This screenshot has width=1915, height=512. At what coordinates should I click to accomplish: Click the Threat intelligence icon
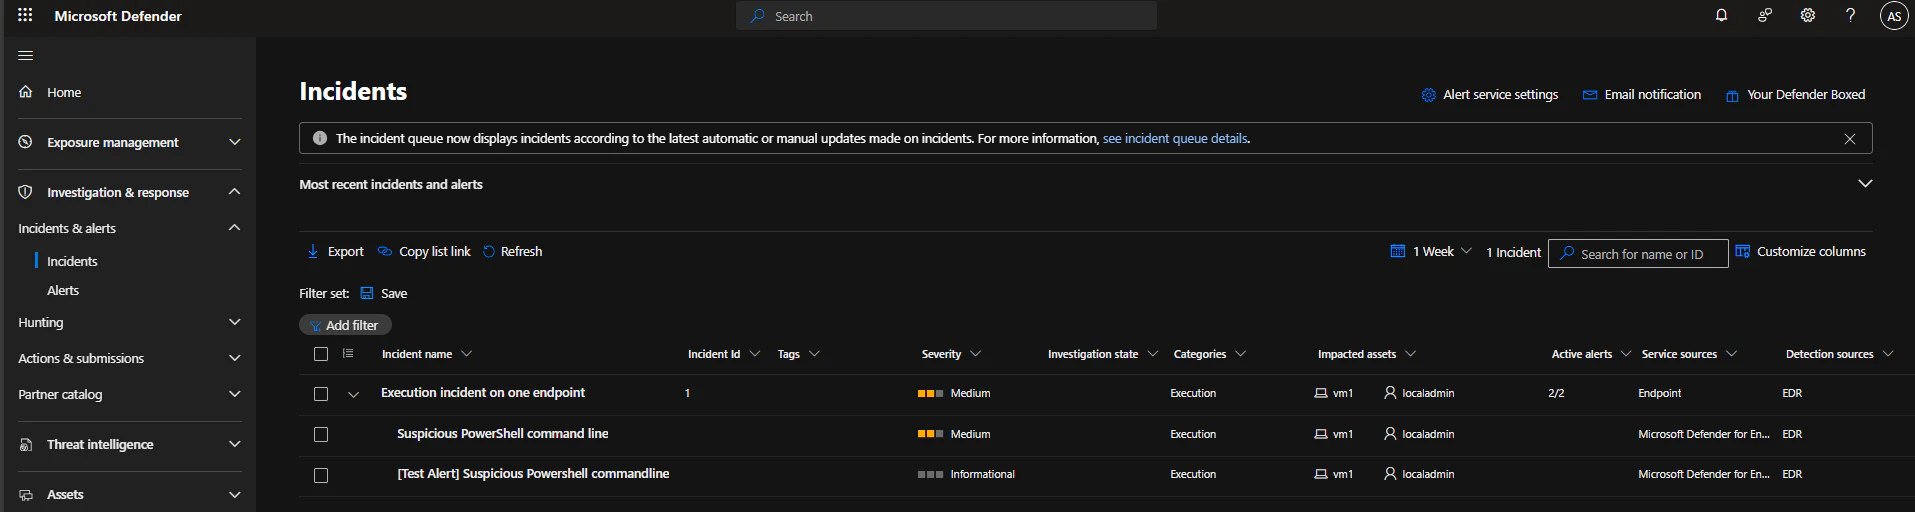[26, 444]
